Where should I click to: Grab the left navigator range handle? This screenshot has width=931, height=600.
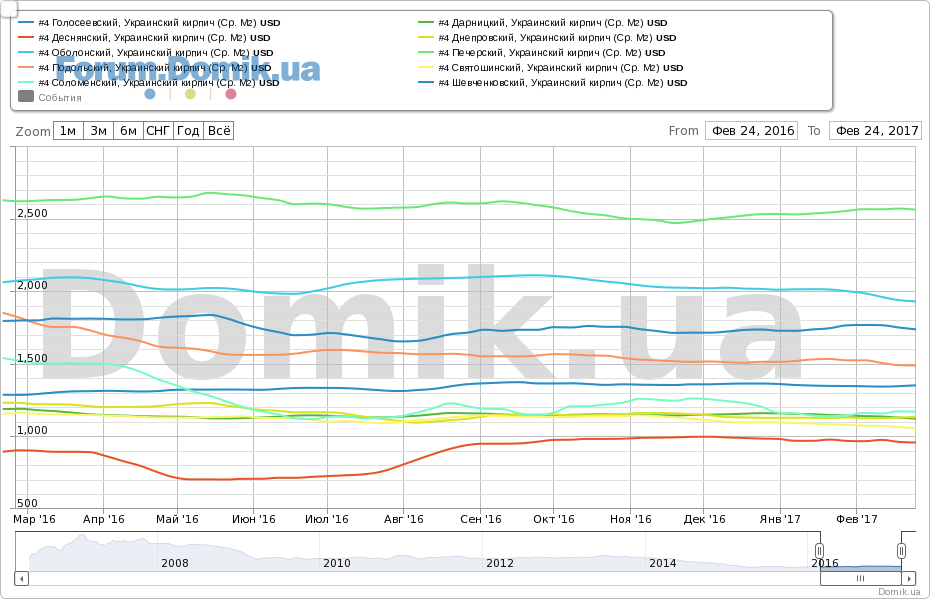819,551
